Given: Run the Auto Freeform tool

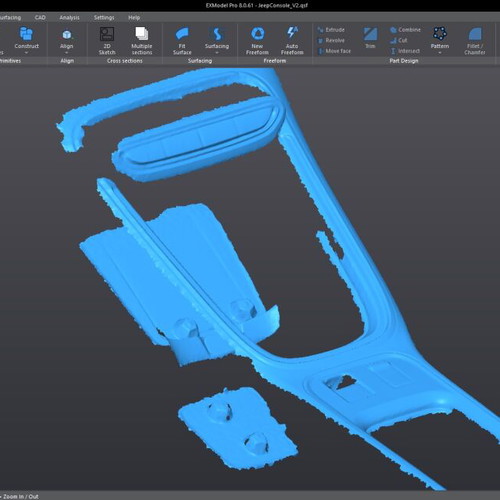Looking at the screenshot, I should click(x=292, y=41).
